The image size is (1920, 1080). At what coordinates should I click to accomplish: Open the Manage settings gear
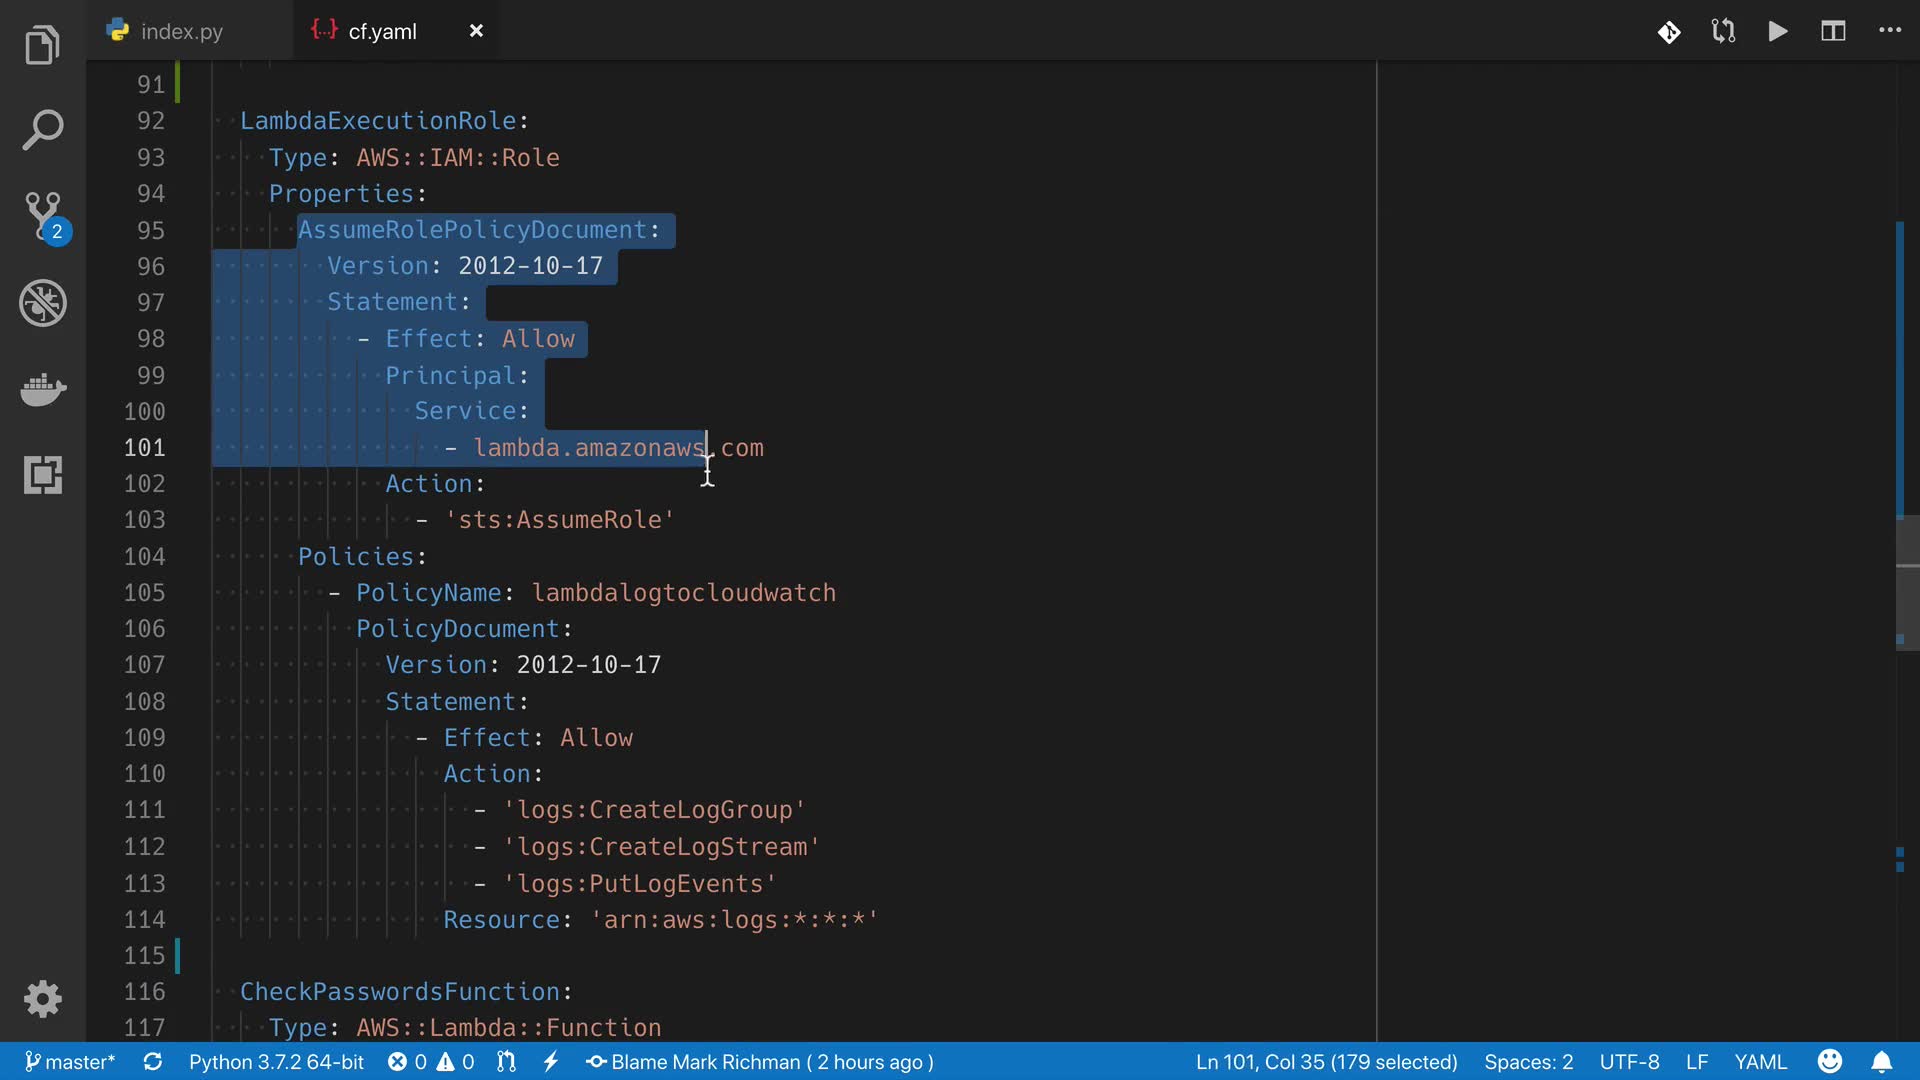tap(42, 998)
